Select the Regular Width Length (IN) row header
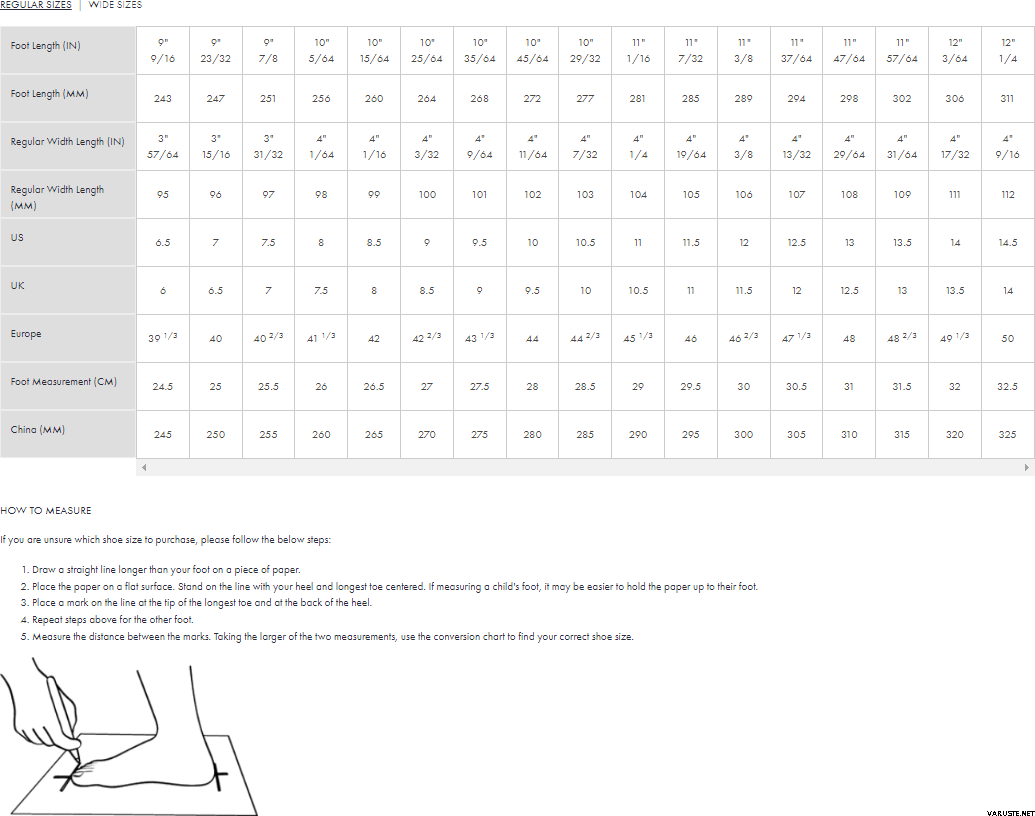The image size is (1035, 816). (68, 142)
